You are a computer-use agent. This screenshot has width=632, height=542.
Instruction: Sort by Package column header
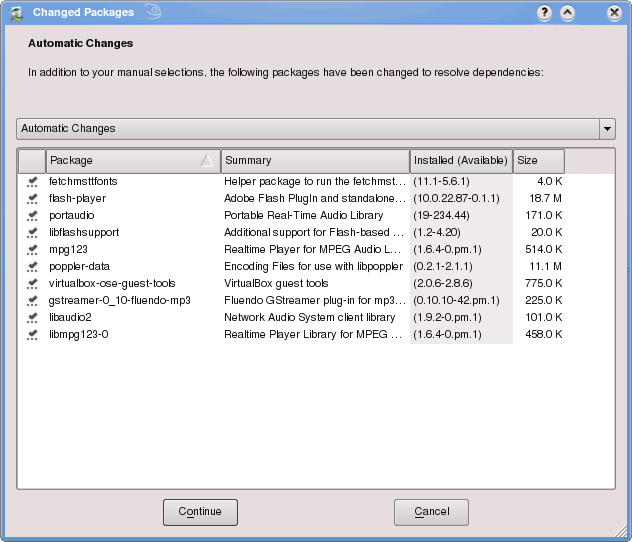click(133, 161)
